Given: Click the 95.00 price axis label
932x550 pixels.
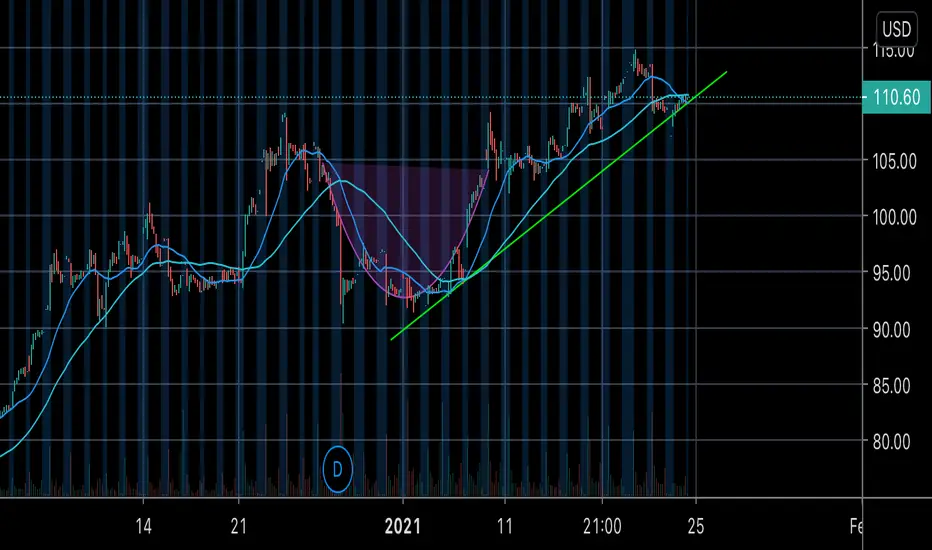Looking at the screenshot, I should coord(892,274).
